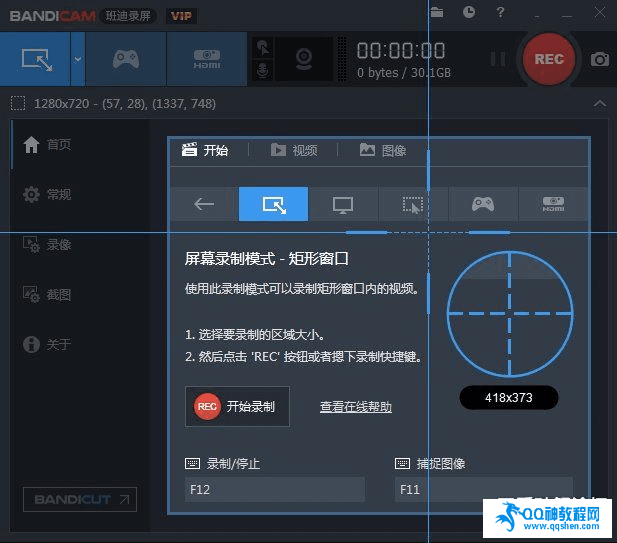Open the 常规 general settings in sidebar
The height and width of the screenshot is (543, 617).
click(x=47, y=194)
